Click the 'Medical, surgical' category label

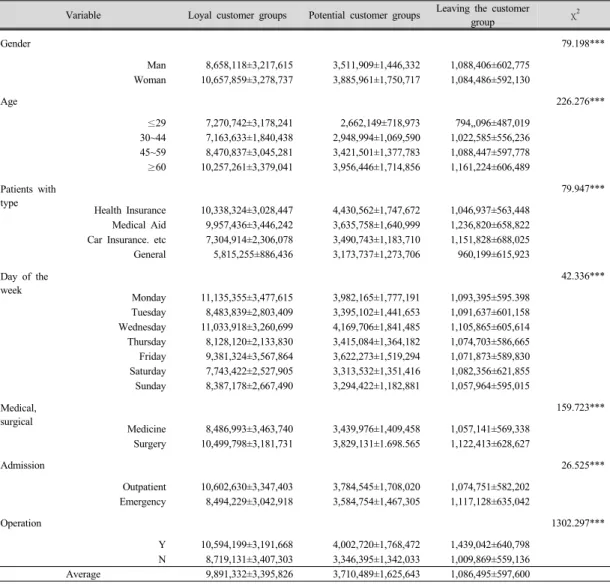coord(18,415)
